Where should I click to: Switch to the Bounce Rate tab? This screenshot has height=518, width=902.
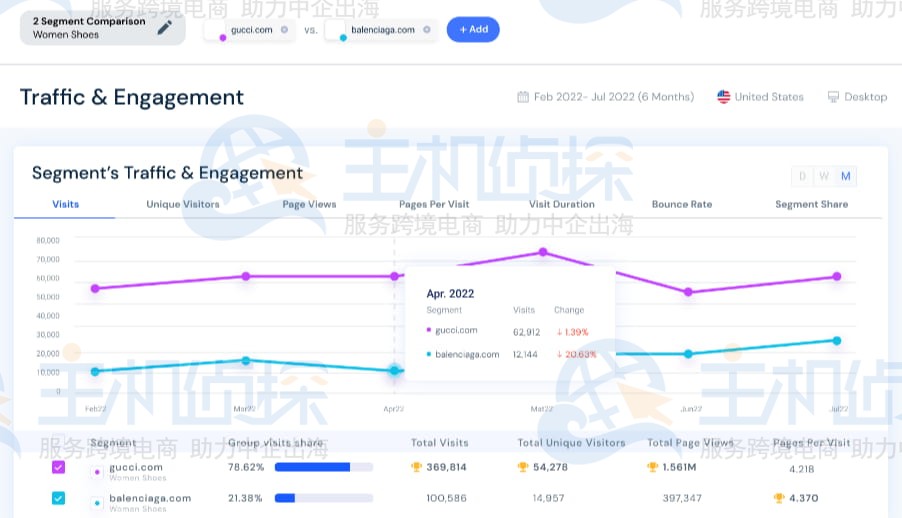click(681, 204)
